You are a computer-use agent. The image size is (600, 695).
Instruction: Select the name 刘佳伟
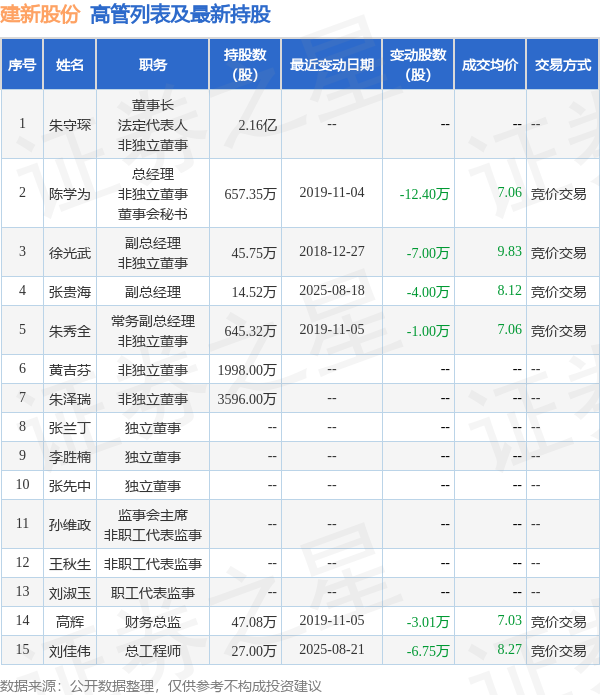(x=70, y=651)
